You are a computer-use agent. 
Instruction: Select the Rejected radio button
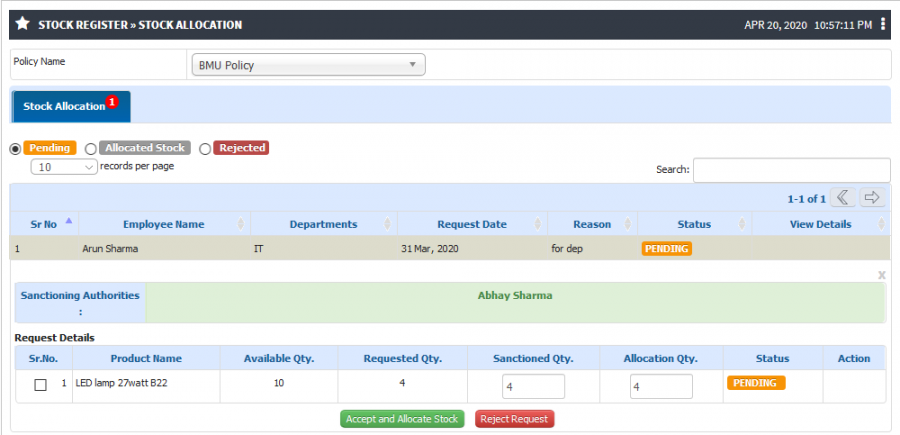205,149
